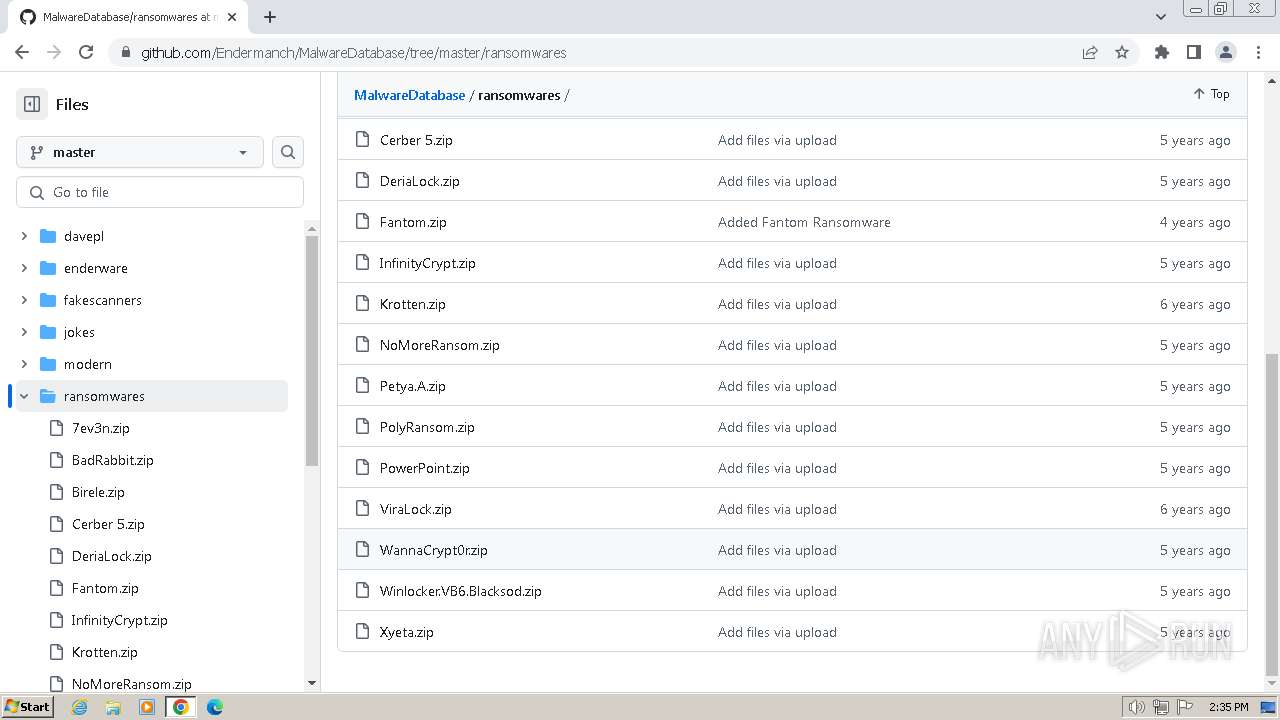The image size is (1280, 720).
Task: Select 7ev3n.zip in sidebar tree
Action: tap(101, 428)
